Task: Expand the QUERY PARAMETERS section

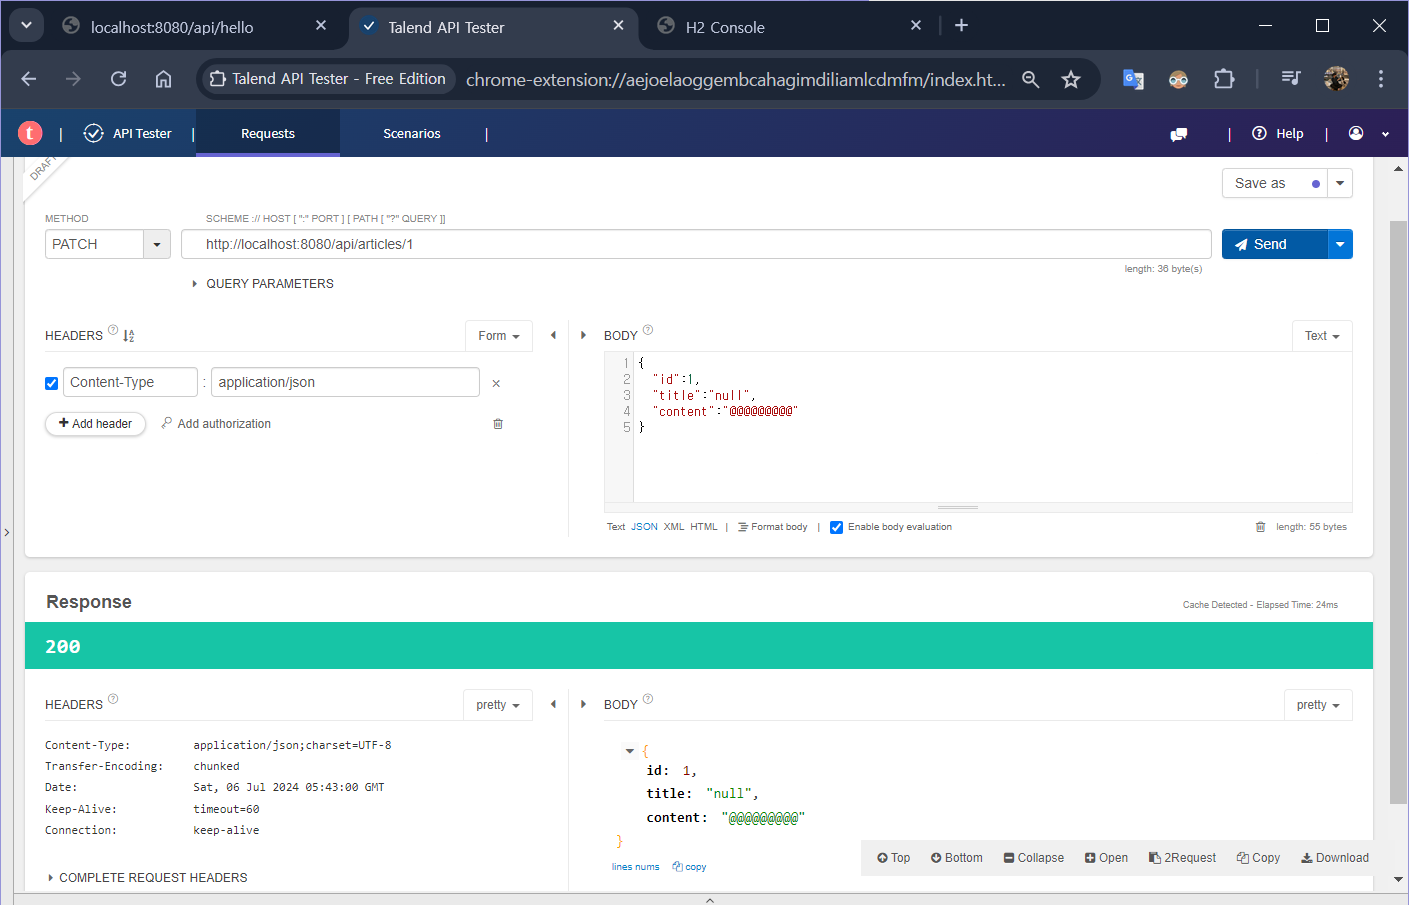Action: coord(263,284)
